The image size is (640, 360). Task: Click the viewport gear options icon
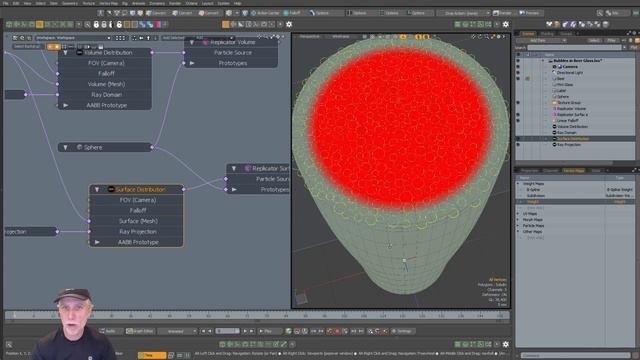tap(498, 37)
